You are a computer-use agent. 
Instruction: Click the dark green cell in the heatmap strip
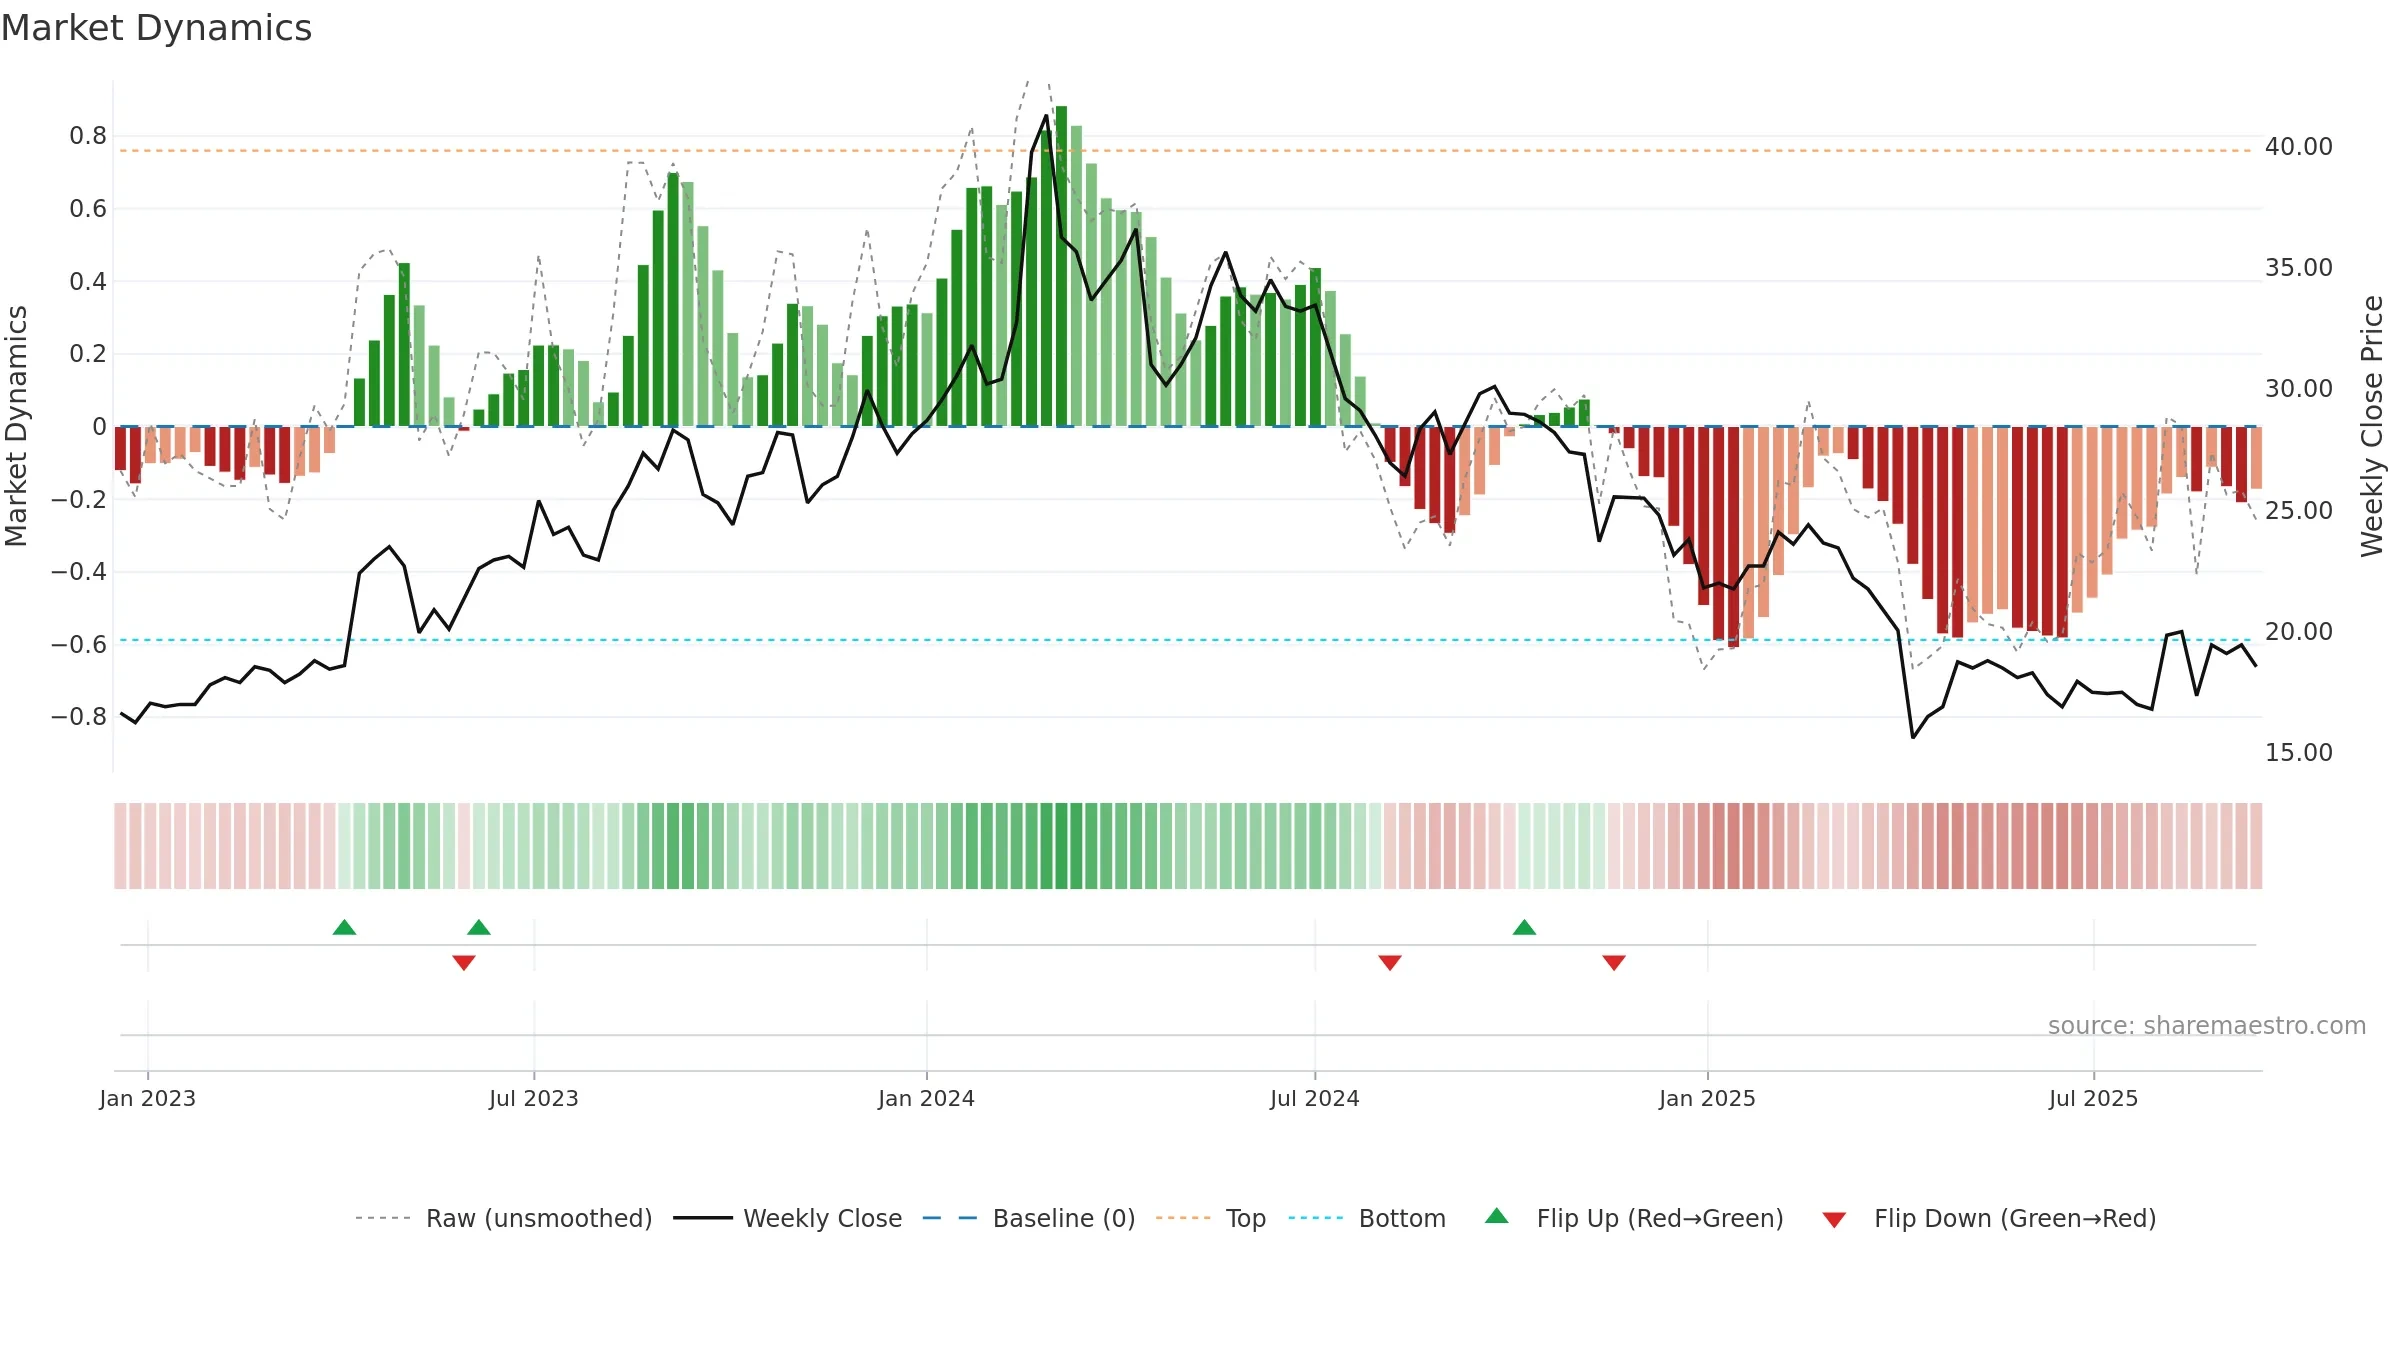point(1061,846)
